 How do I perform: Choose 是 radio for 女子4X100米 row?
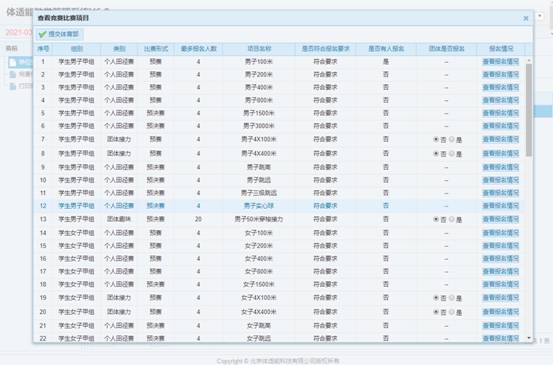(x=452, y=298)
